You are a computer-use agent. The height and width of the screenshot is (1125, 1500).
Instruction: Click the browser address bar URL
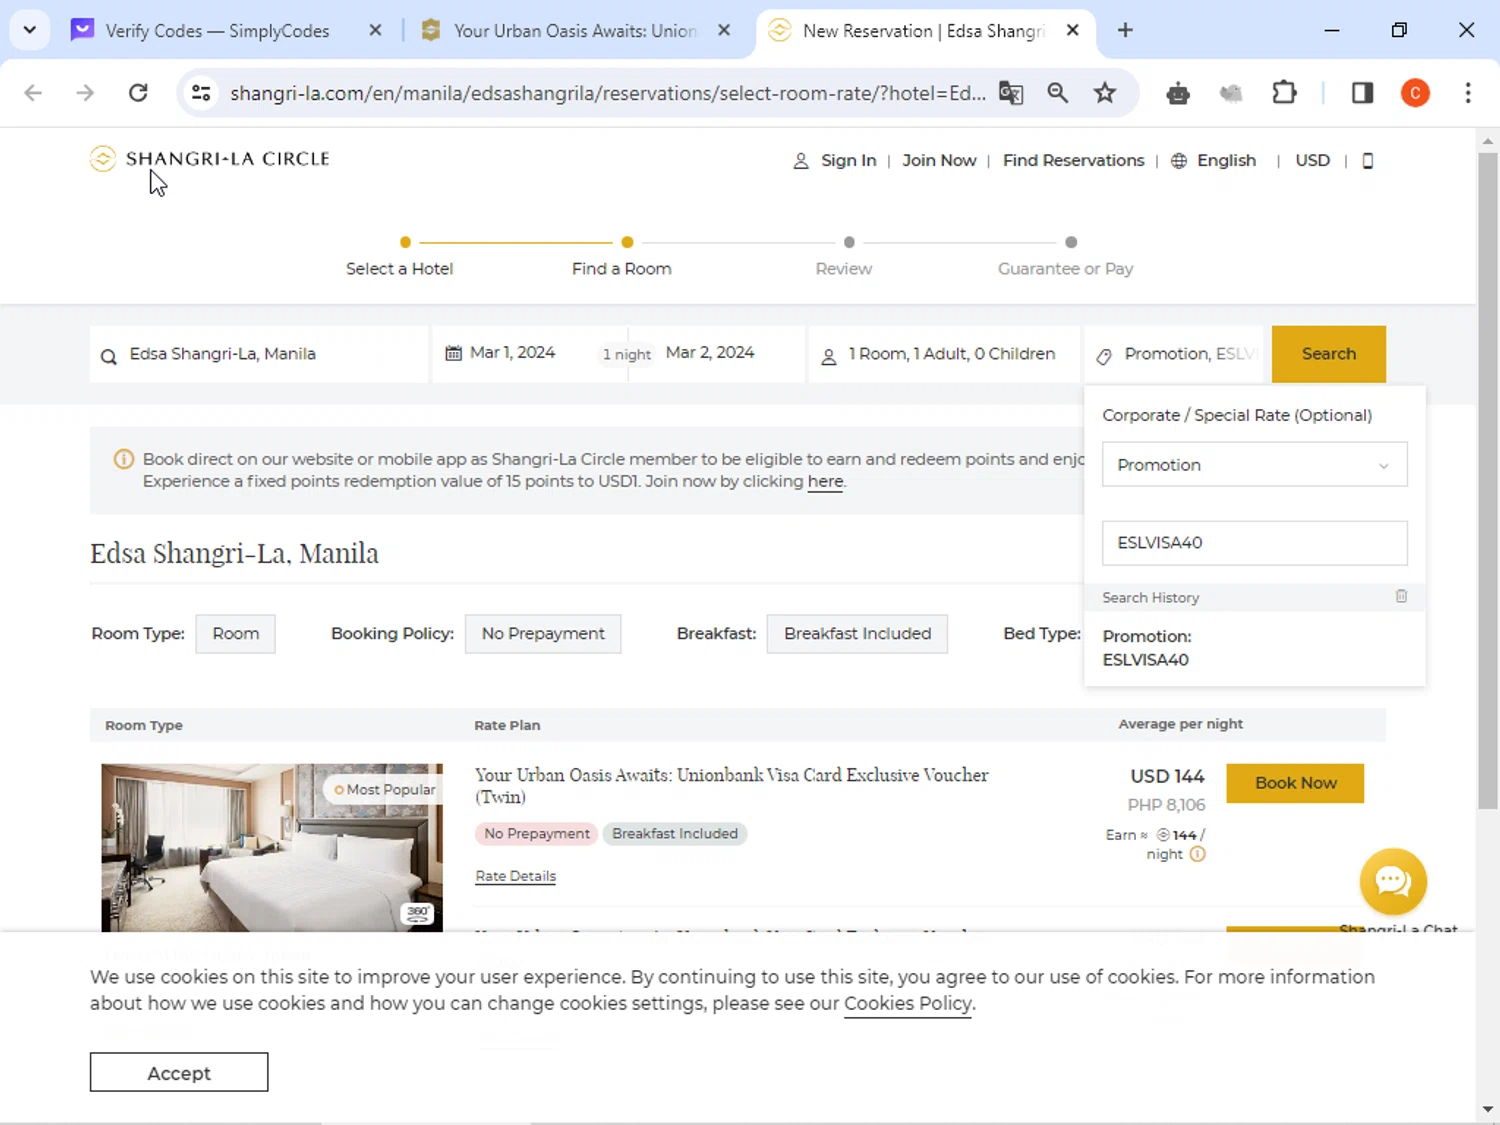tap(607, 93)
